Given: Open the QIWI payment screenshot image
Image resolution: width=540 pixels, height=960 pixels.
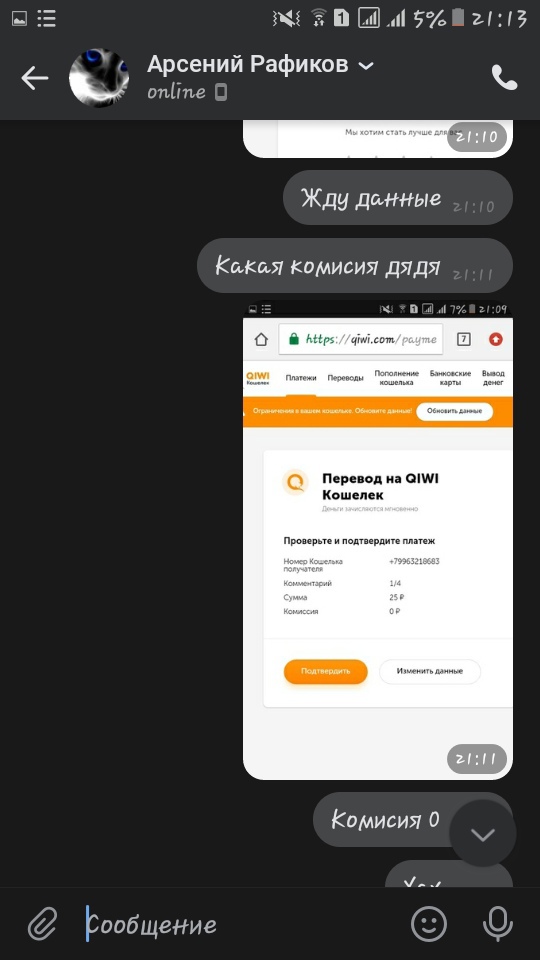Looking at the screenshot, I should pyautogui.click(x=378, y=539).
